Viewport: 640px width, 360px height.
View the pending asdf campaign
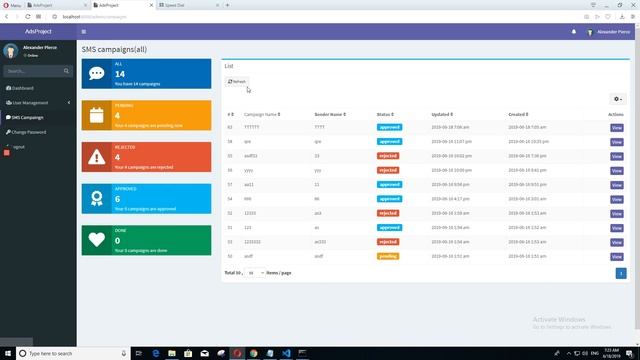[x=617, y=257]
